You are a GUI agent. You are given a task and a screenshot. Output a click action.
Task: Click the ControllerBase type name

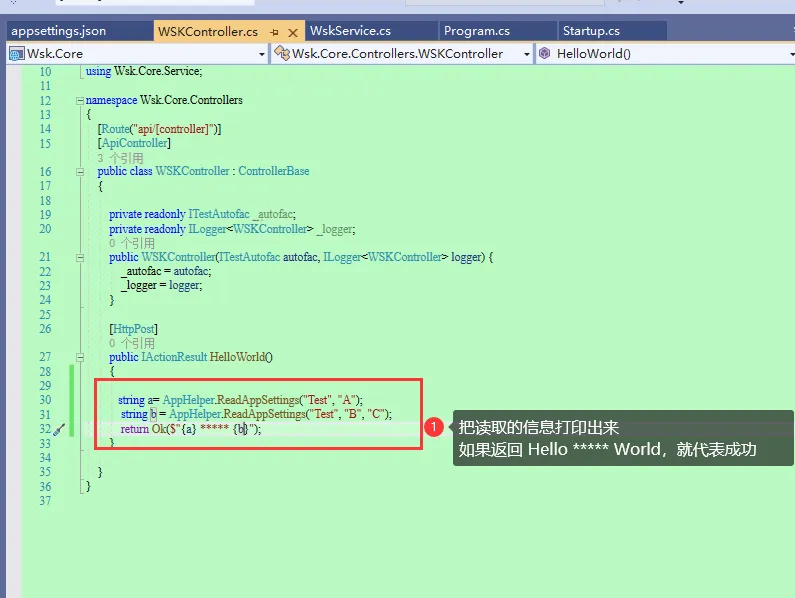(x=274, y=171)
